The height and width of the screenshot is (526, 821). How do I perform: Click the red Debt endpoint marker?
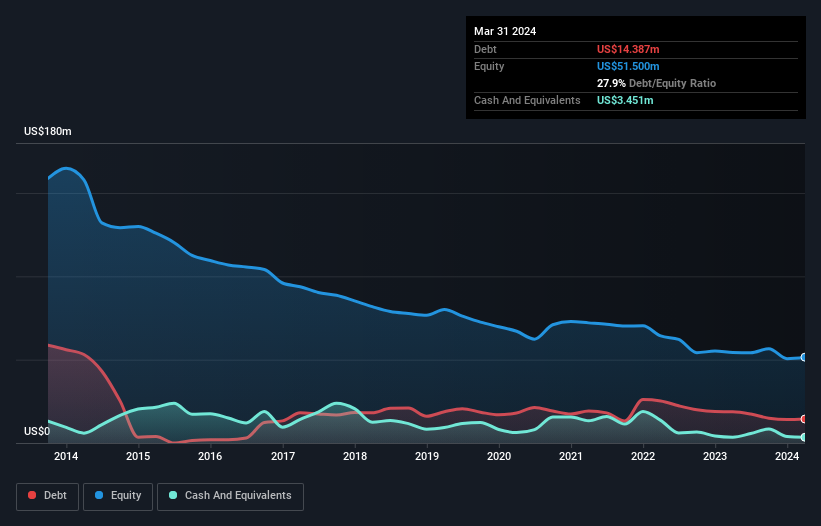[x=804, y=419]
